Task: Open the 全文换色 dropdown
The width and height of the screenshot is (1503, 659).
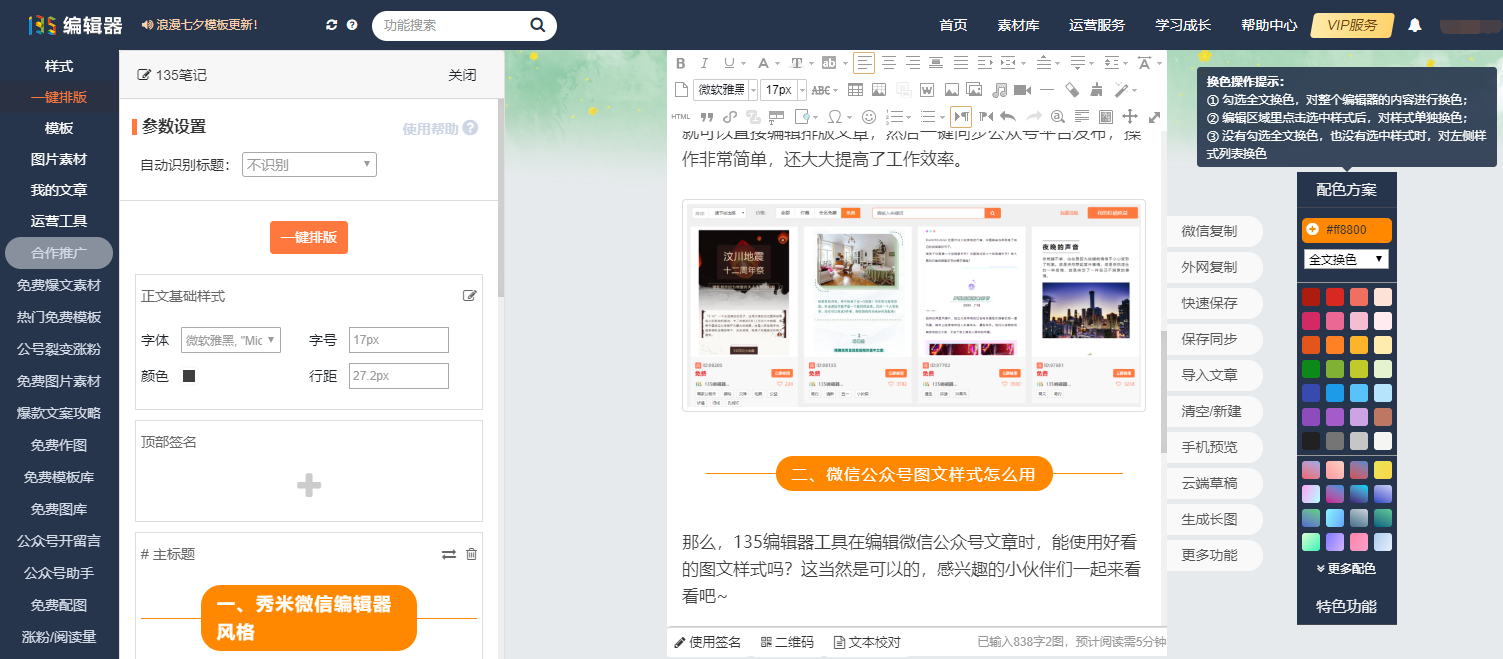Action: [x=1347, y=259]
